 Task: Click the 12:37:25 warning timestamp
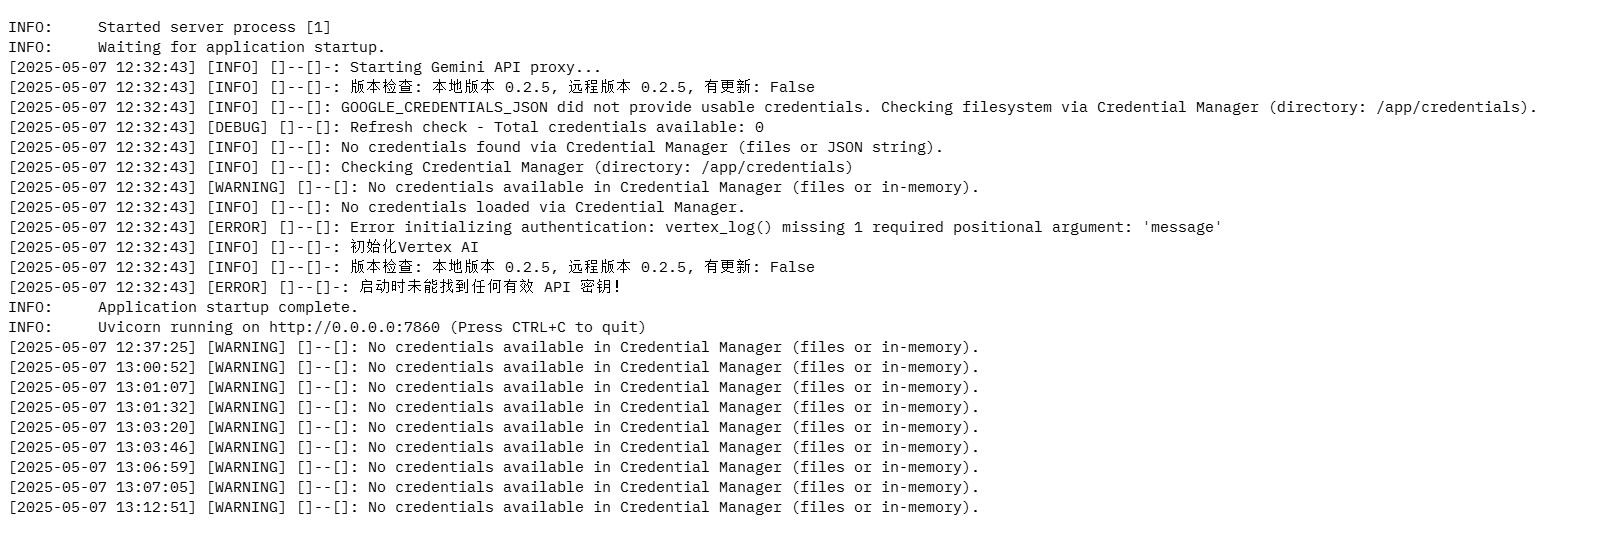pos(103,347)
